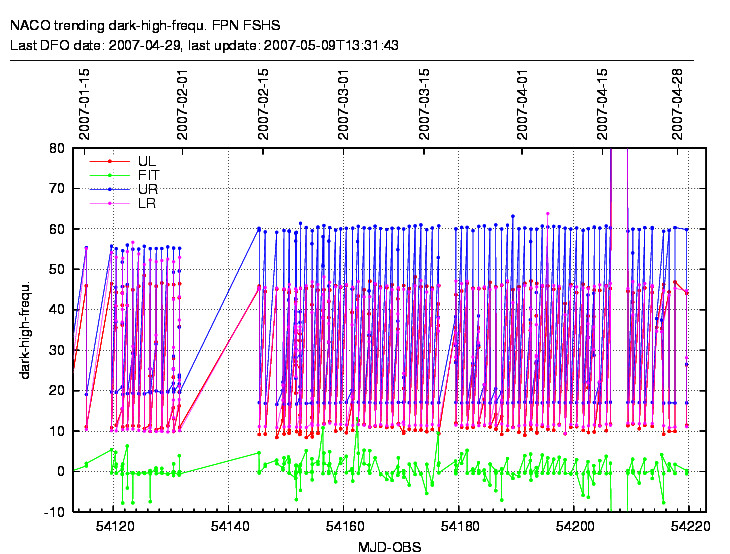Screen dimensions: 730x554
Task: Click the dark-high-frequ. y-axis title
Action: tap(27, 330)
